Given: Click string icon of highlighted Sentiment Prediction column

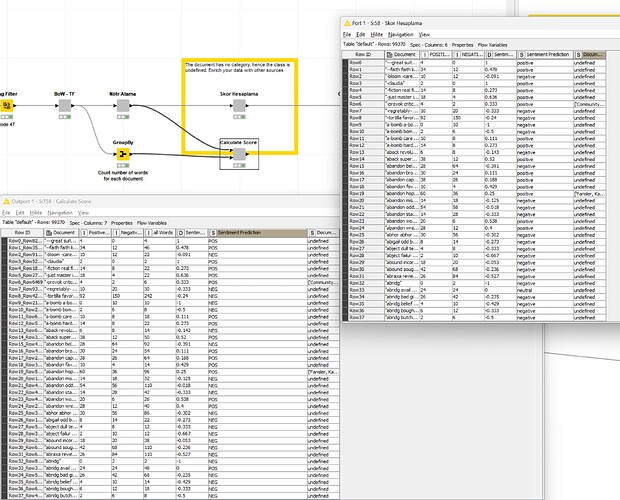Looking at the screenshot, I should click(x=214, y=233).
